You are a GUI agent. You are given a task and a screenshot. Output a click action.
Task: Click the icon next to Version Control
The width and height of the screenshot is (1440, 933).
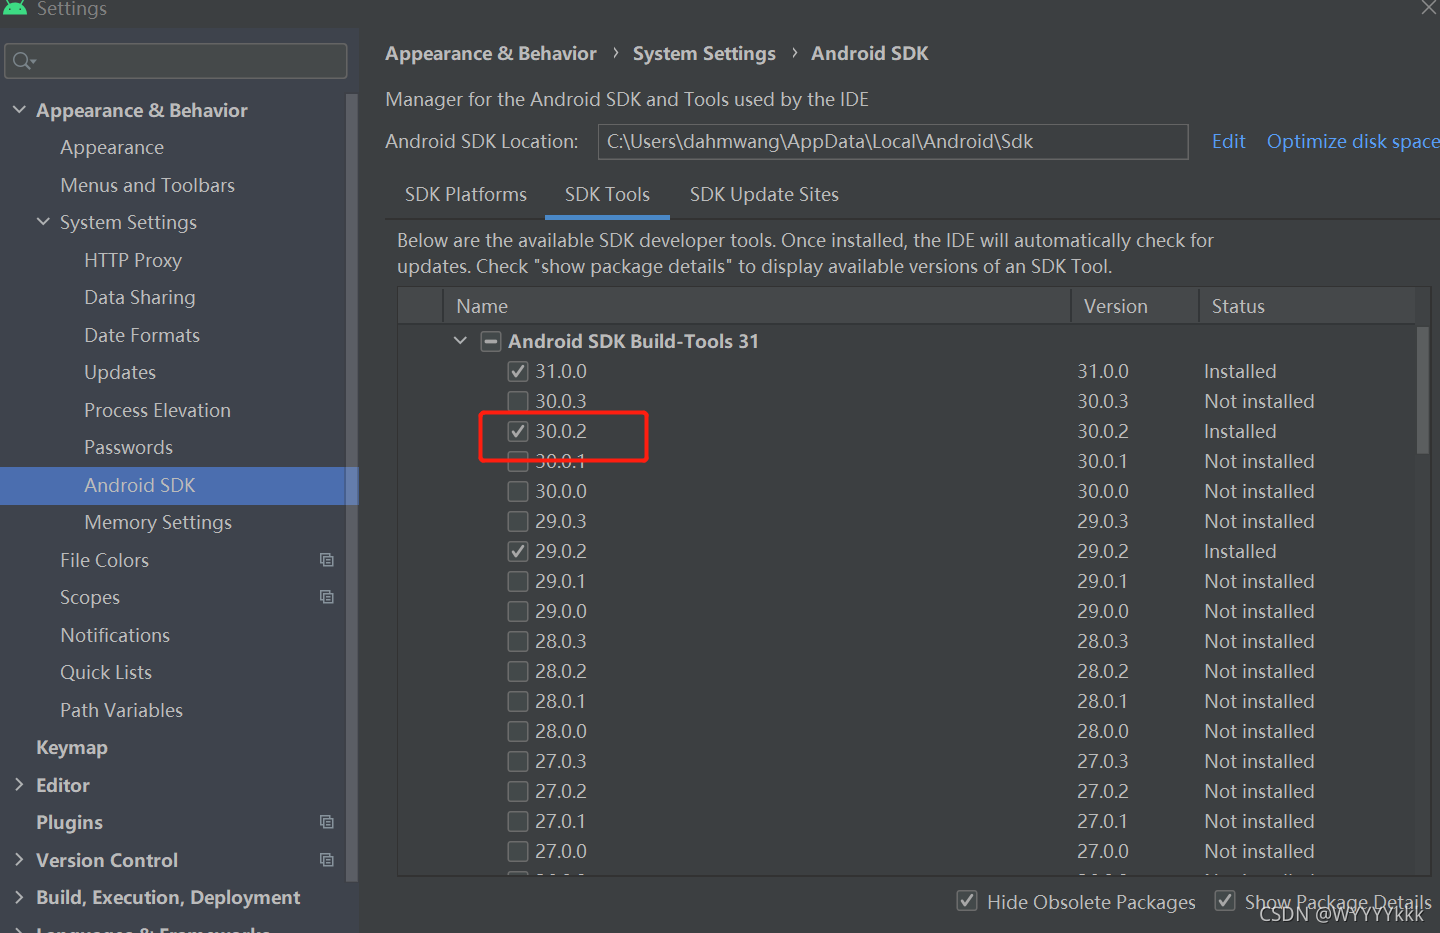(x=327, y=859)
